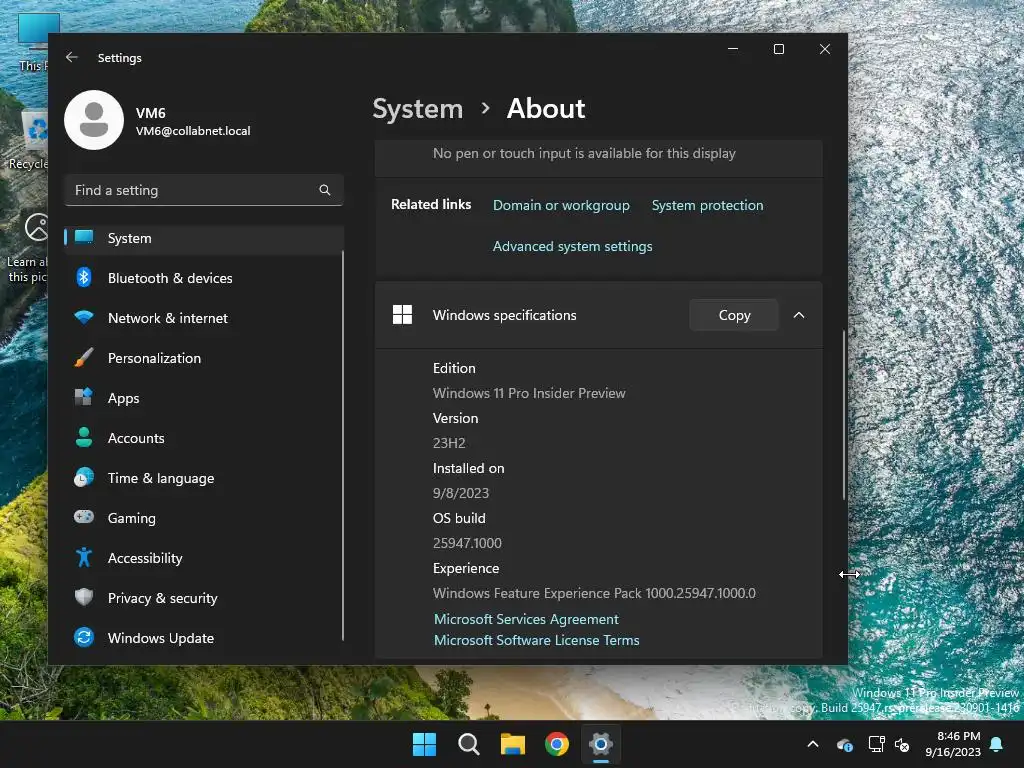Click the search magnifier in Find a setting

coord(325,190)
